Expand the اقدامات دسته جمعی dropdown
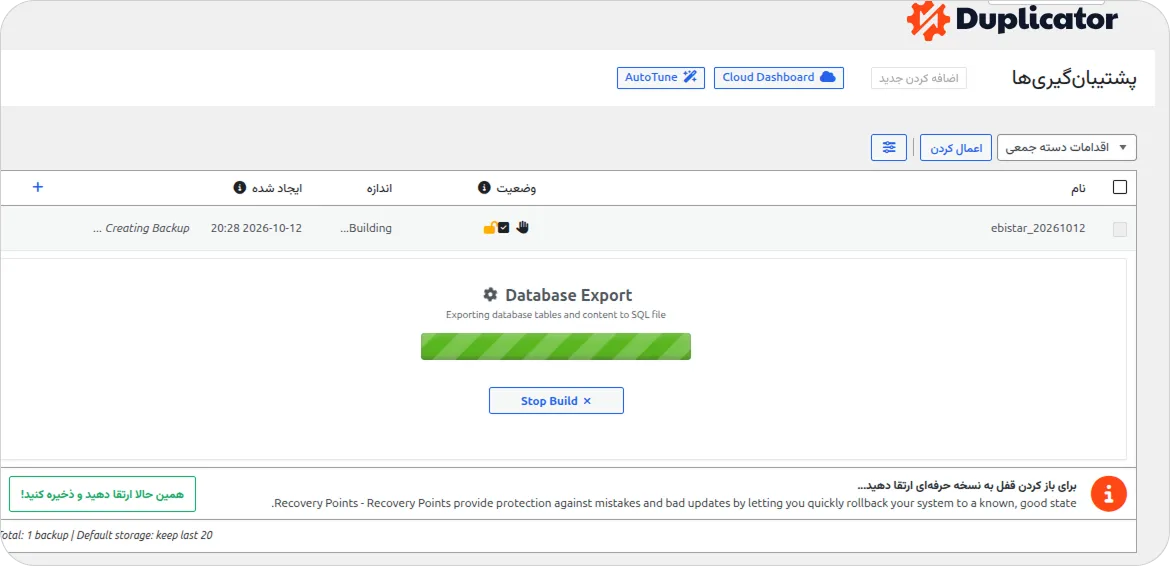Viewport: 1170px width, 566px height. tap(1066, 148)
